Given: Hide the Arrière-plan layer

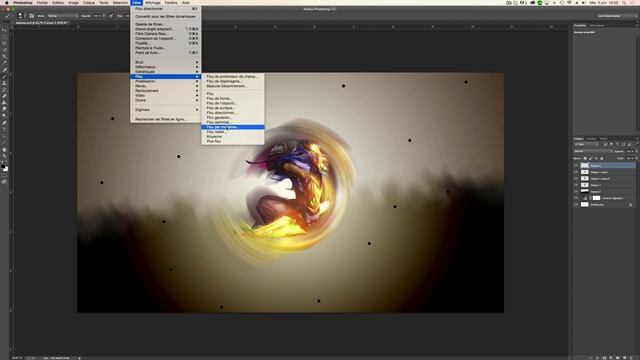Looking at the screenshot, I should coord(576,204).
